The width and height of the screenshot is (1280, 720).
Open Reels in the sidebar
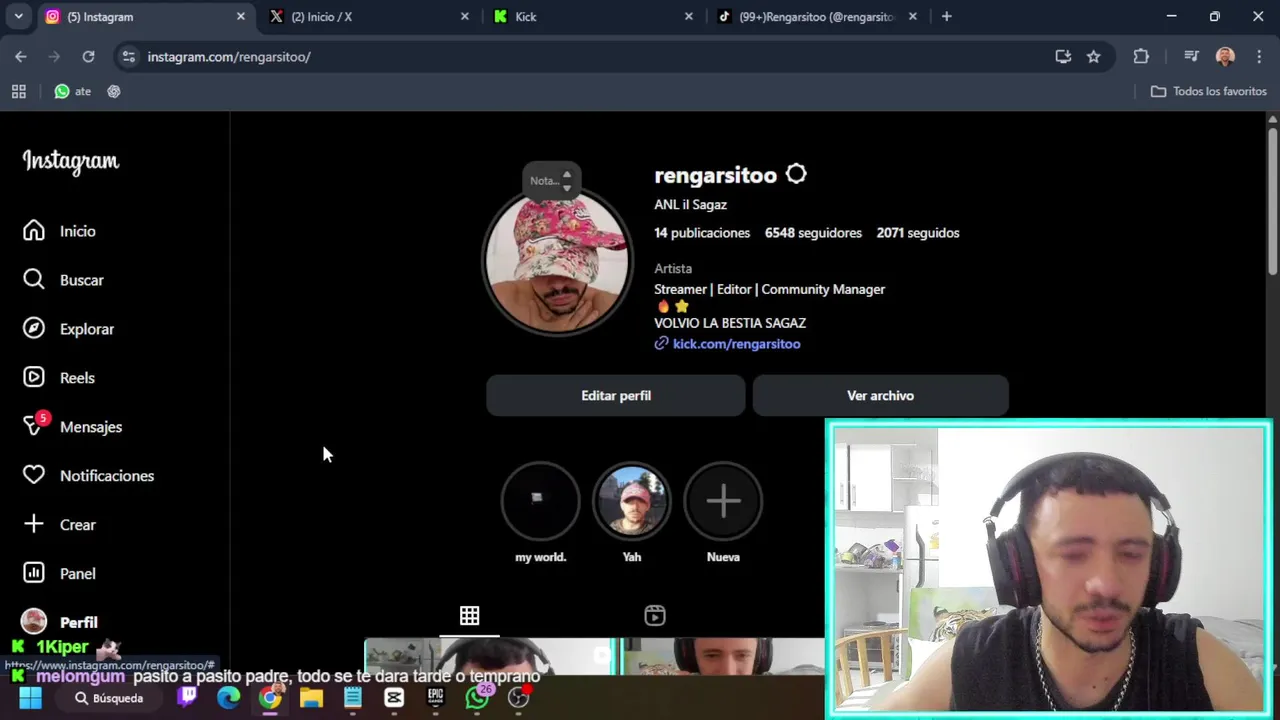pyautogui.click(x=59, y=378)
